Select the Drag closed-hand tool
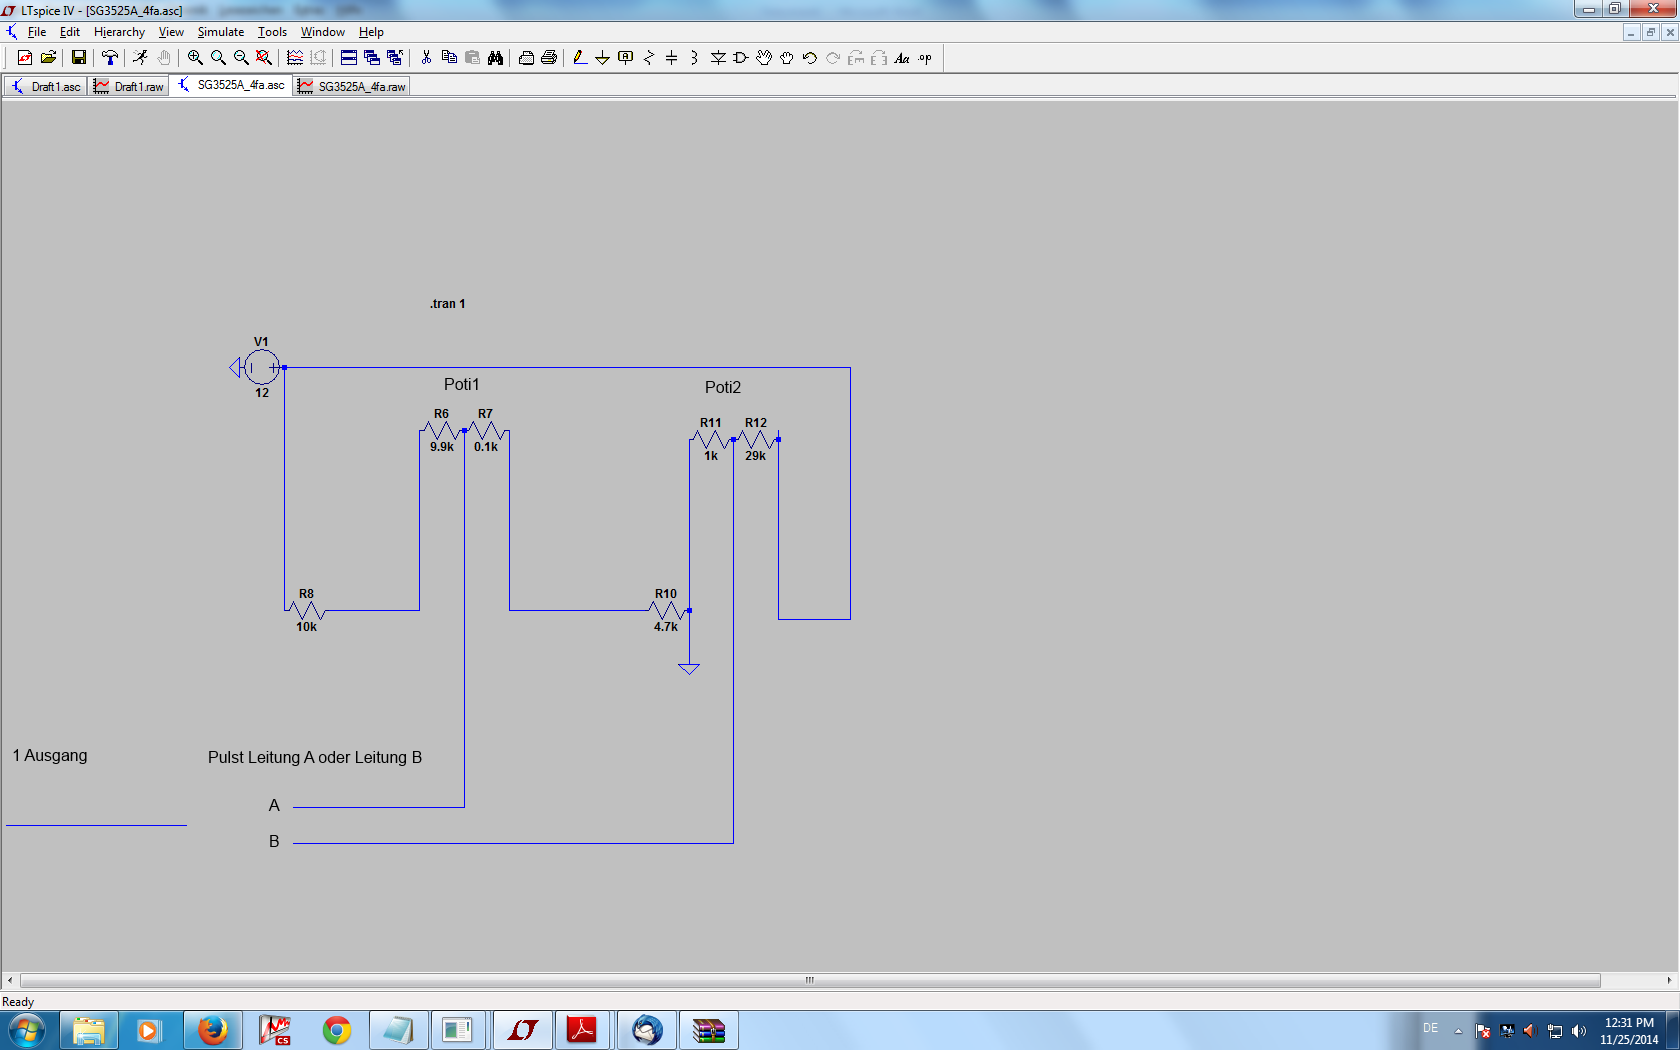Image resolution: width=1680 pixels, height=1050 pixels. (x=787, y=58)
